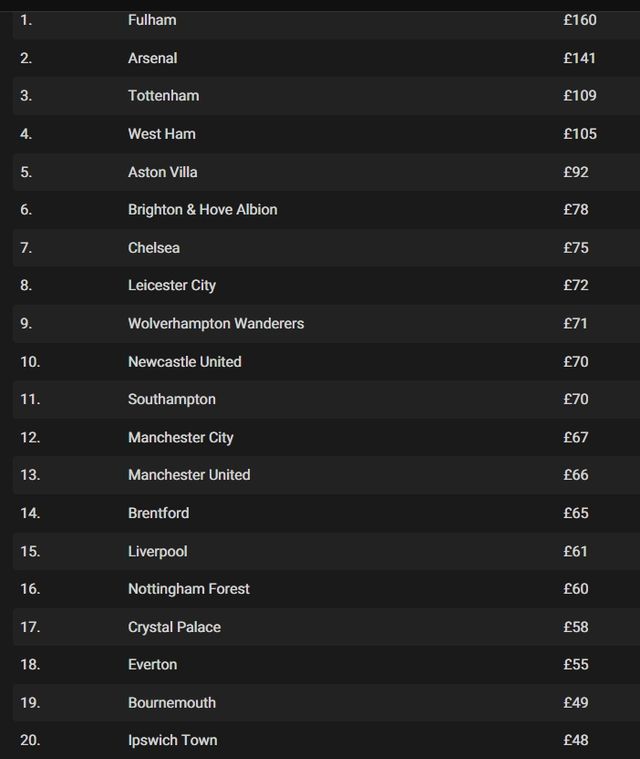Select Newcastle United row
This screenshot has width=640, height=759.
pos(184,362)
